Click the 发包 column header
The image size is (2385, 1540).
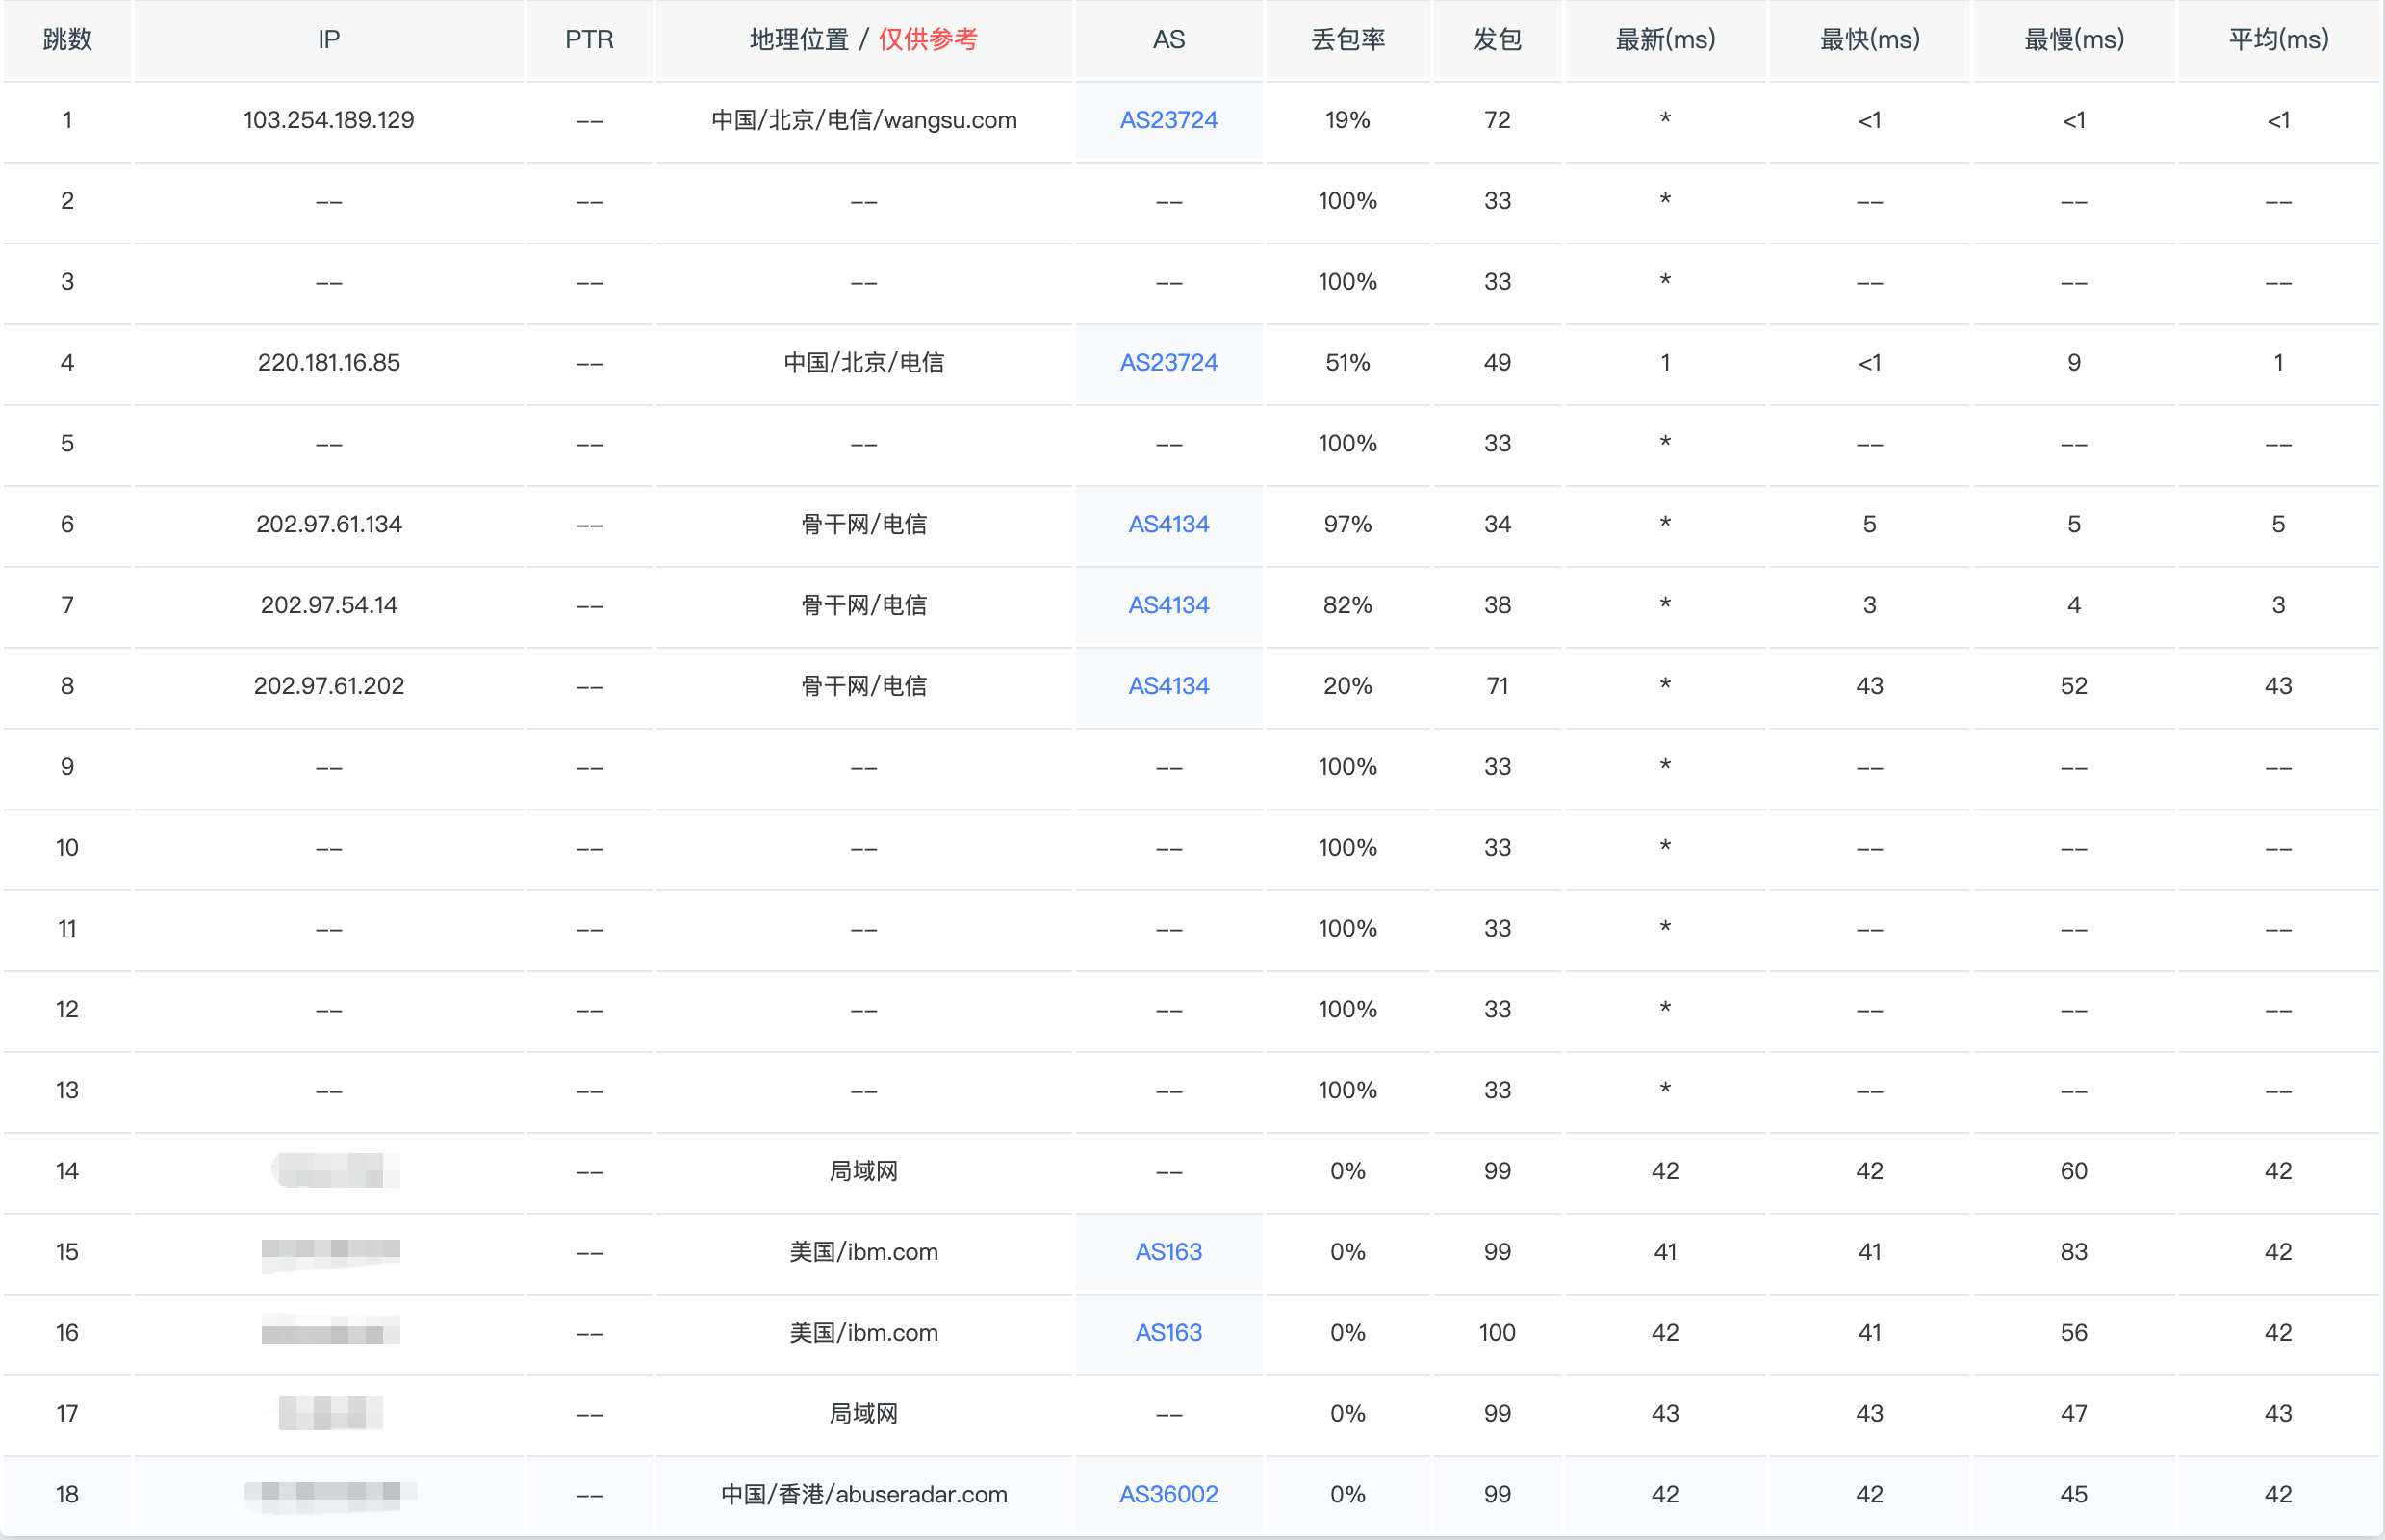pyautogui.click(x=1497, y=40)
